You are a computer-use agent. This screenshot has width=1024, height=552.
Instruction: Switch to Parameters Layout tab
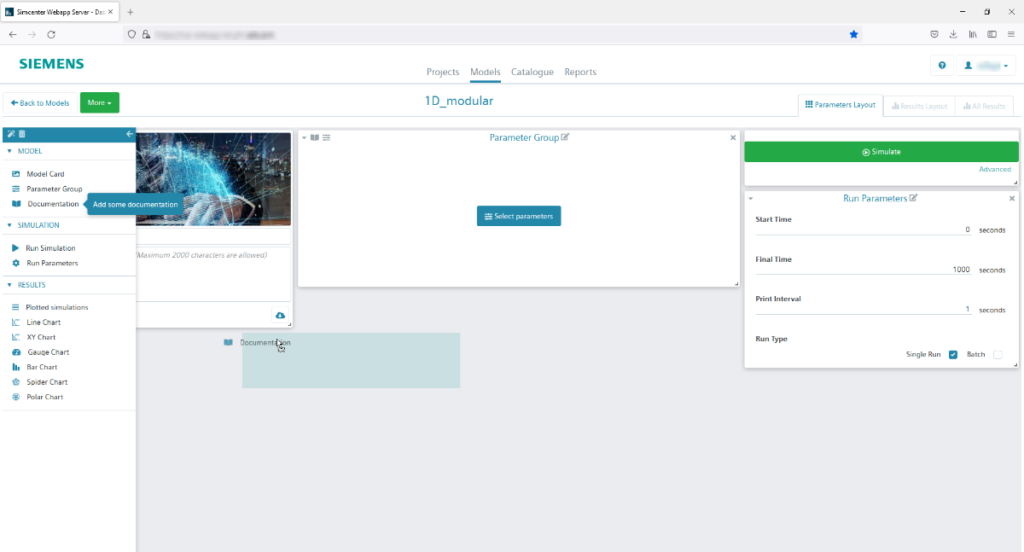pos(840,105)
